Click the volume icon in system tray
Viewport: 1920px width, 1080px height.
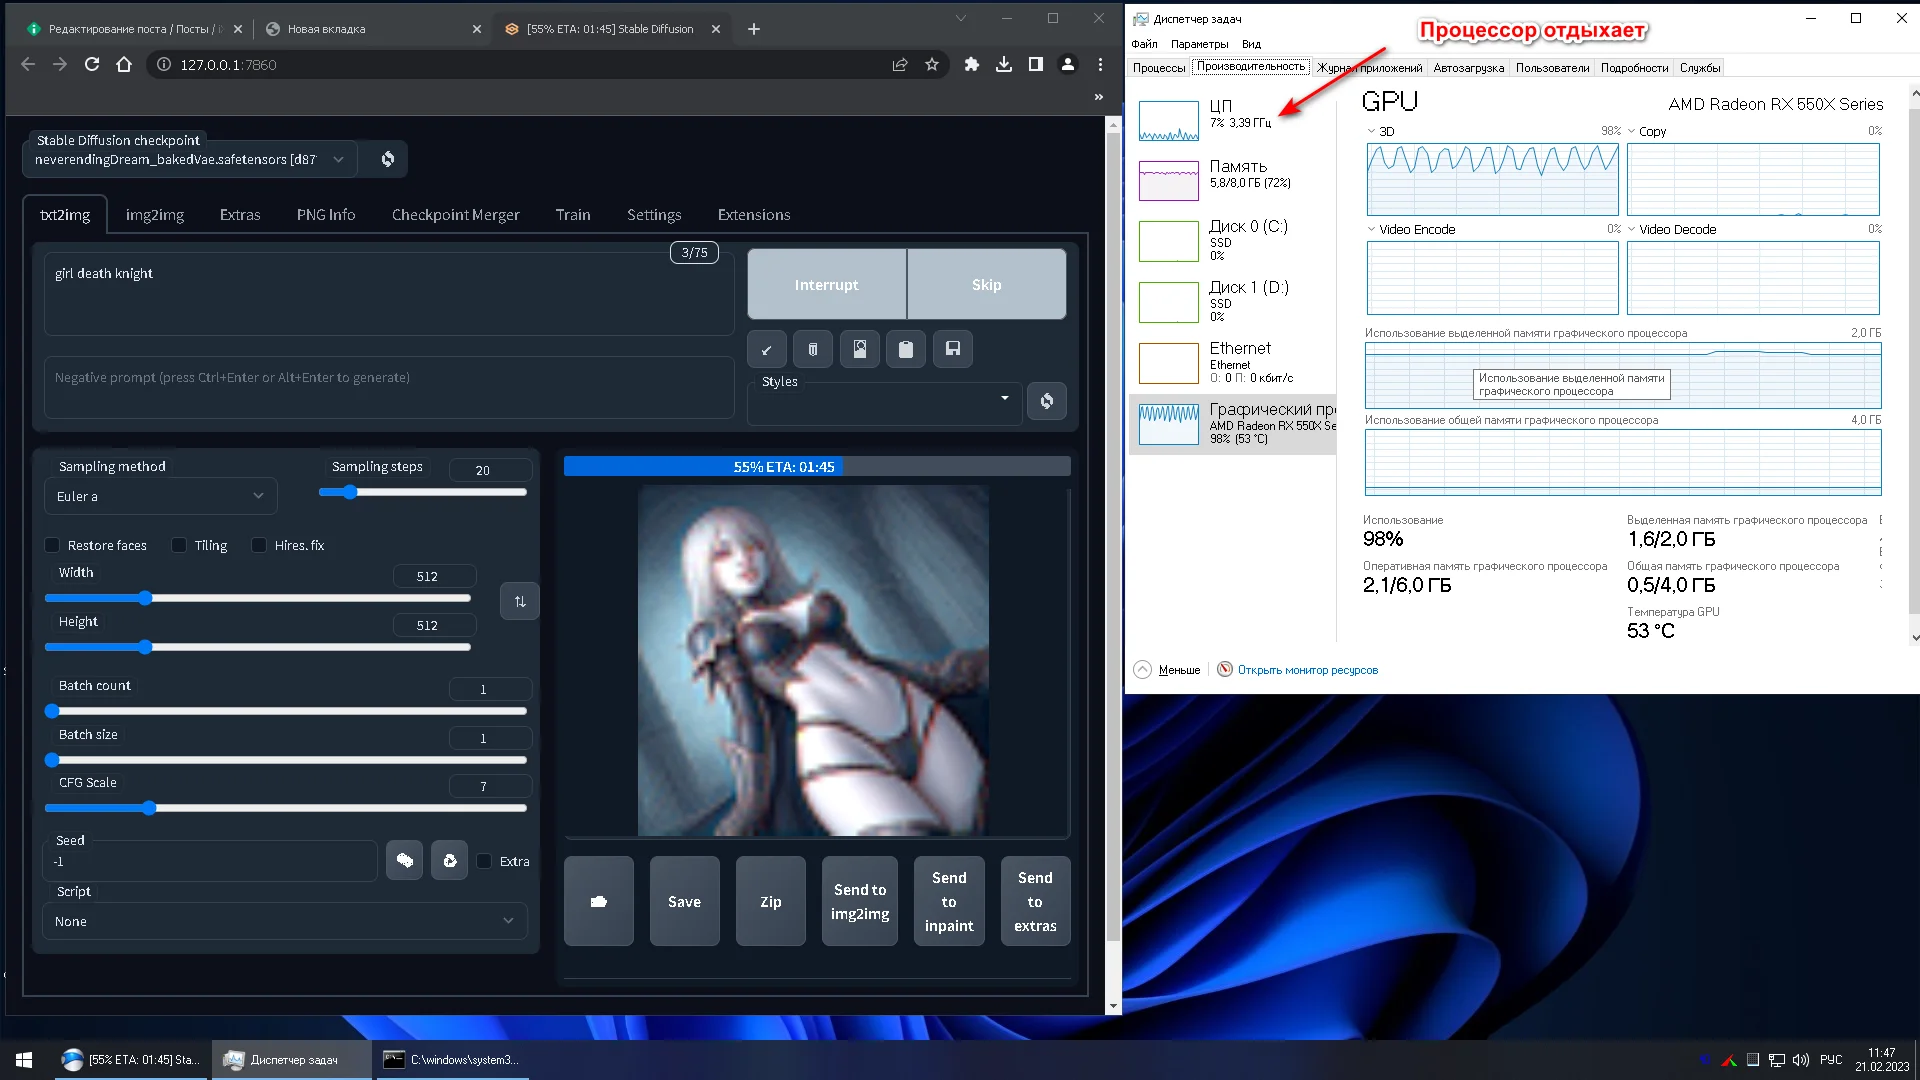coord(1801,1060)
